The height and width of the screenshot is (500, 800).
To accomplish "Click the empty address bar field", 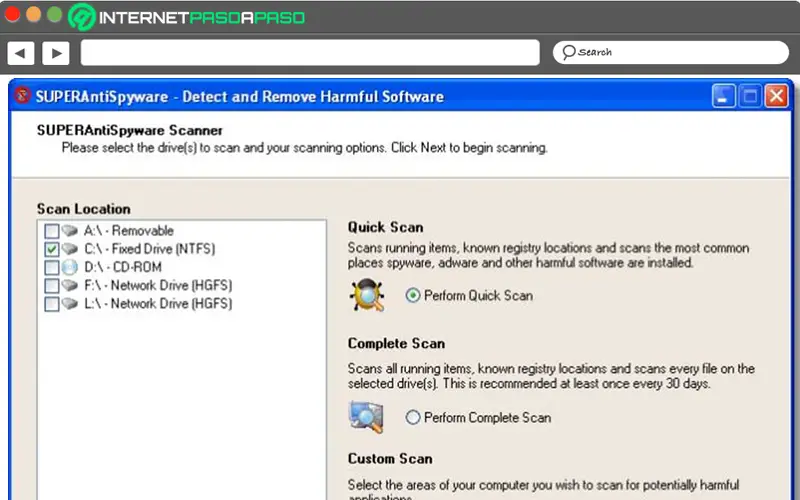I will [310, 53].
